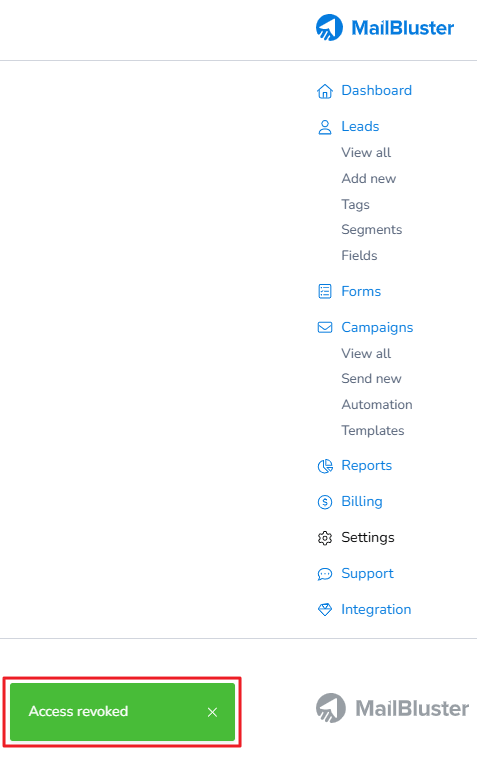
Task: Click the MailBluster logo at top
Action: (x=385, y=28)
